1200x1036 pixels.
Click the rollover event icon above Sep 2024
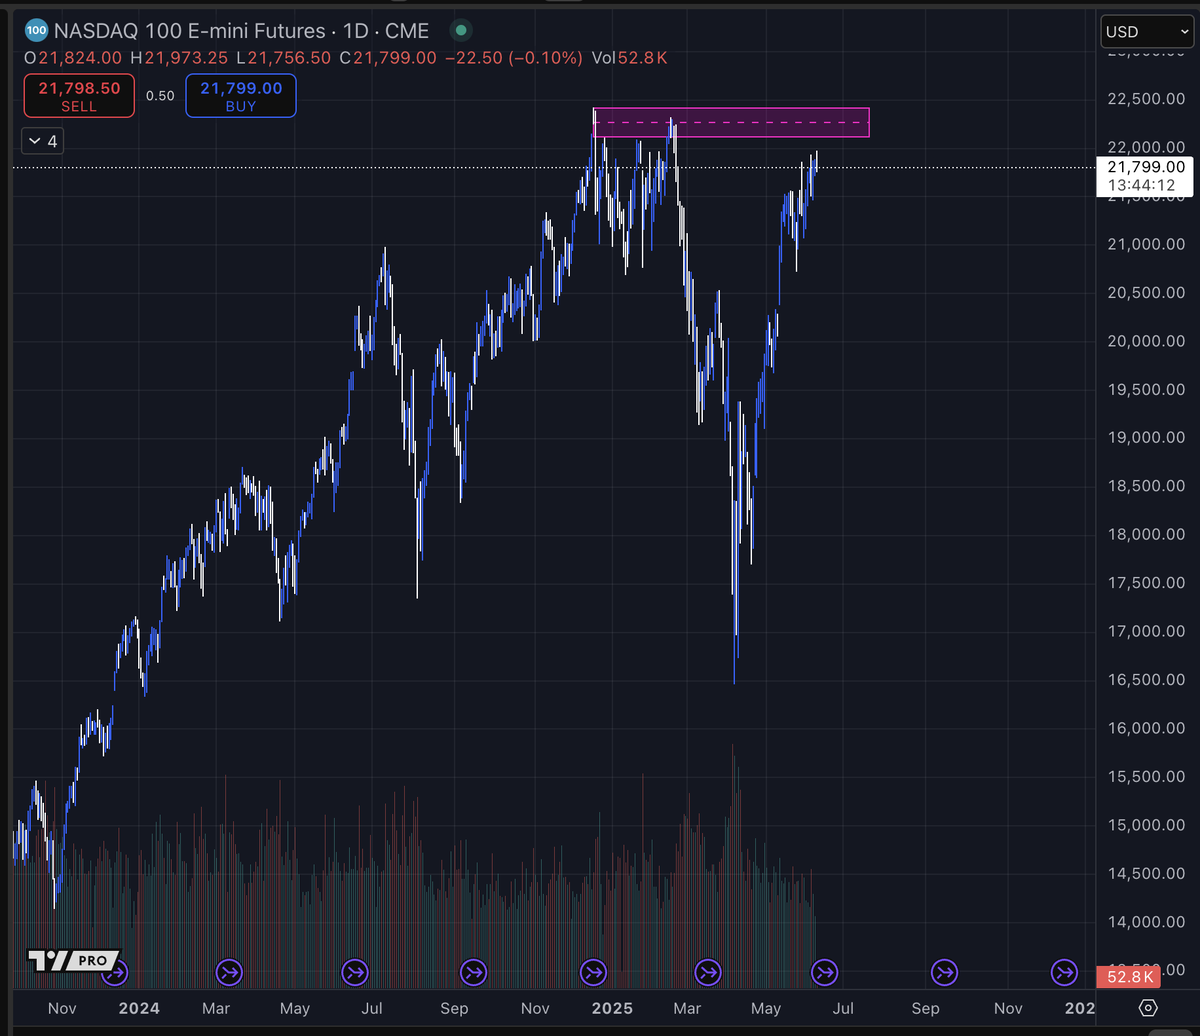[474, 972]
